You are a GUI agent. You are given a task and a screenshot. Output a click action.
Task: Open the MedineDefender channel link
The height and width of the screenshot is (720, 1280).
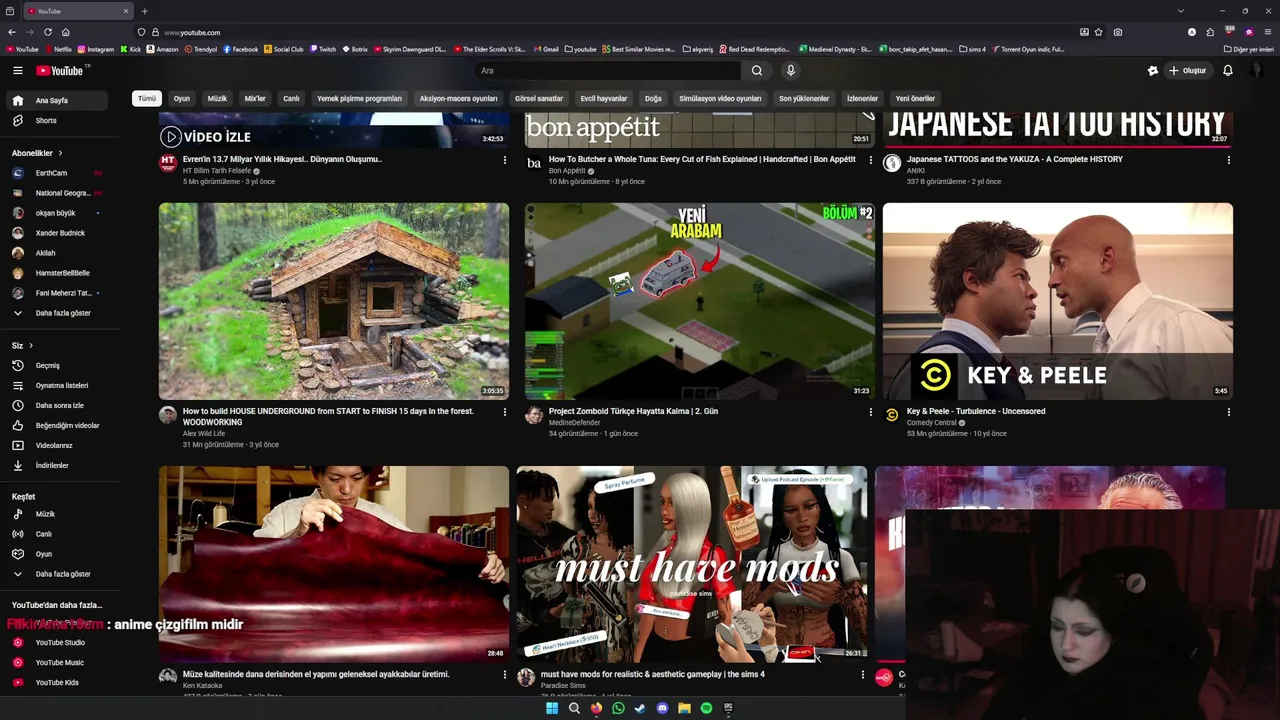pos(575,423)
